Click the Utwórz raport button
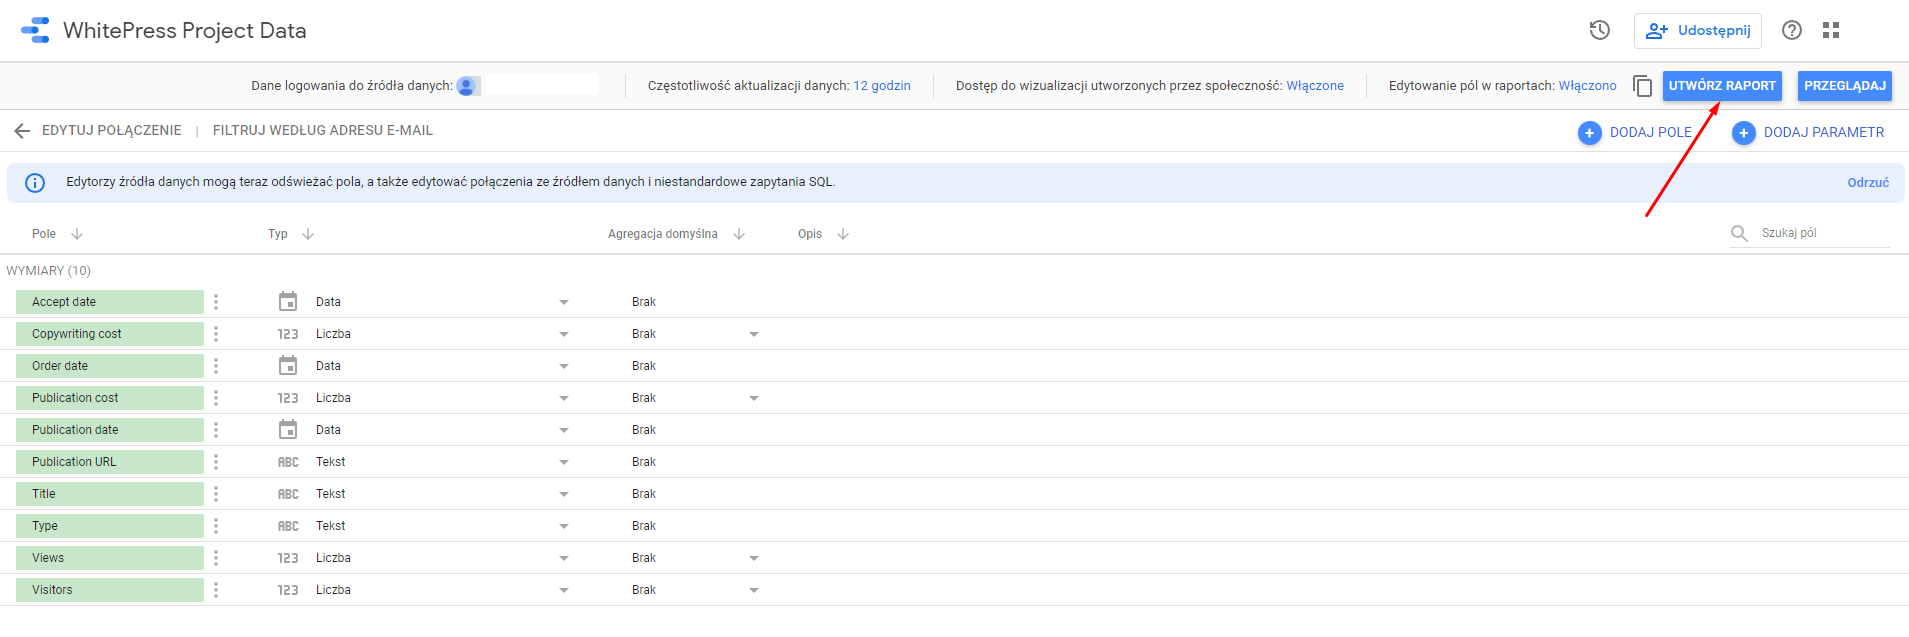 tap(1722, 86)
